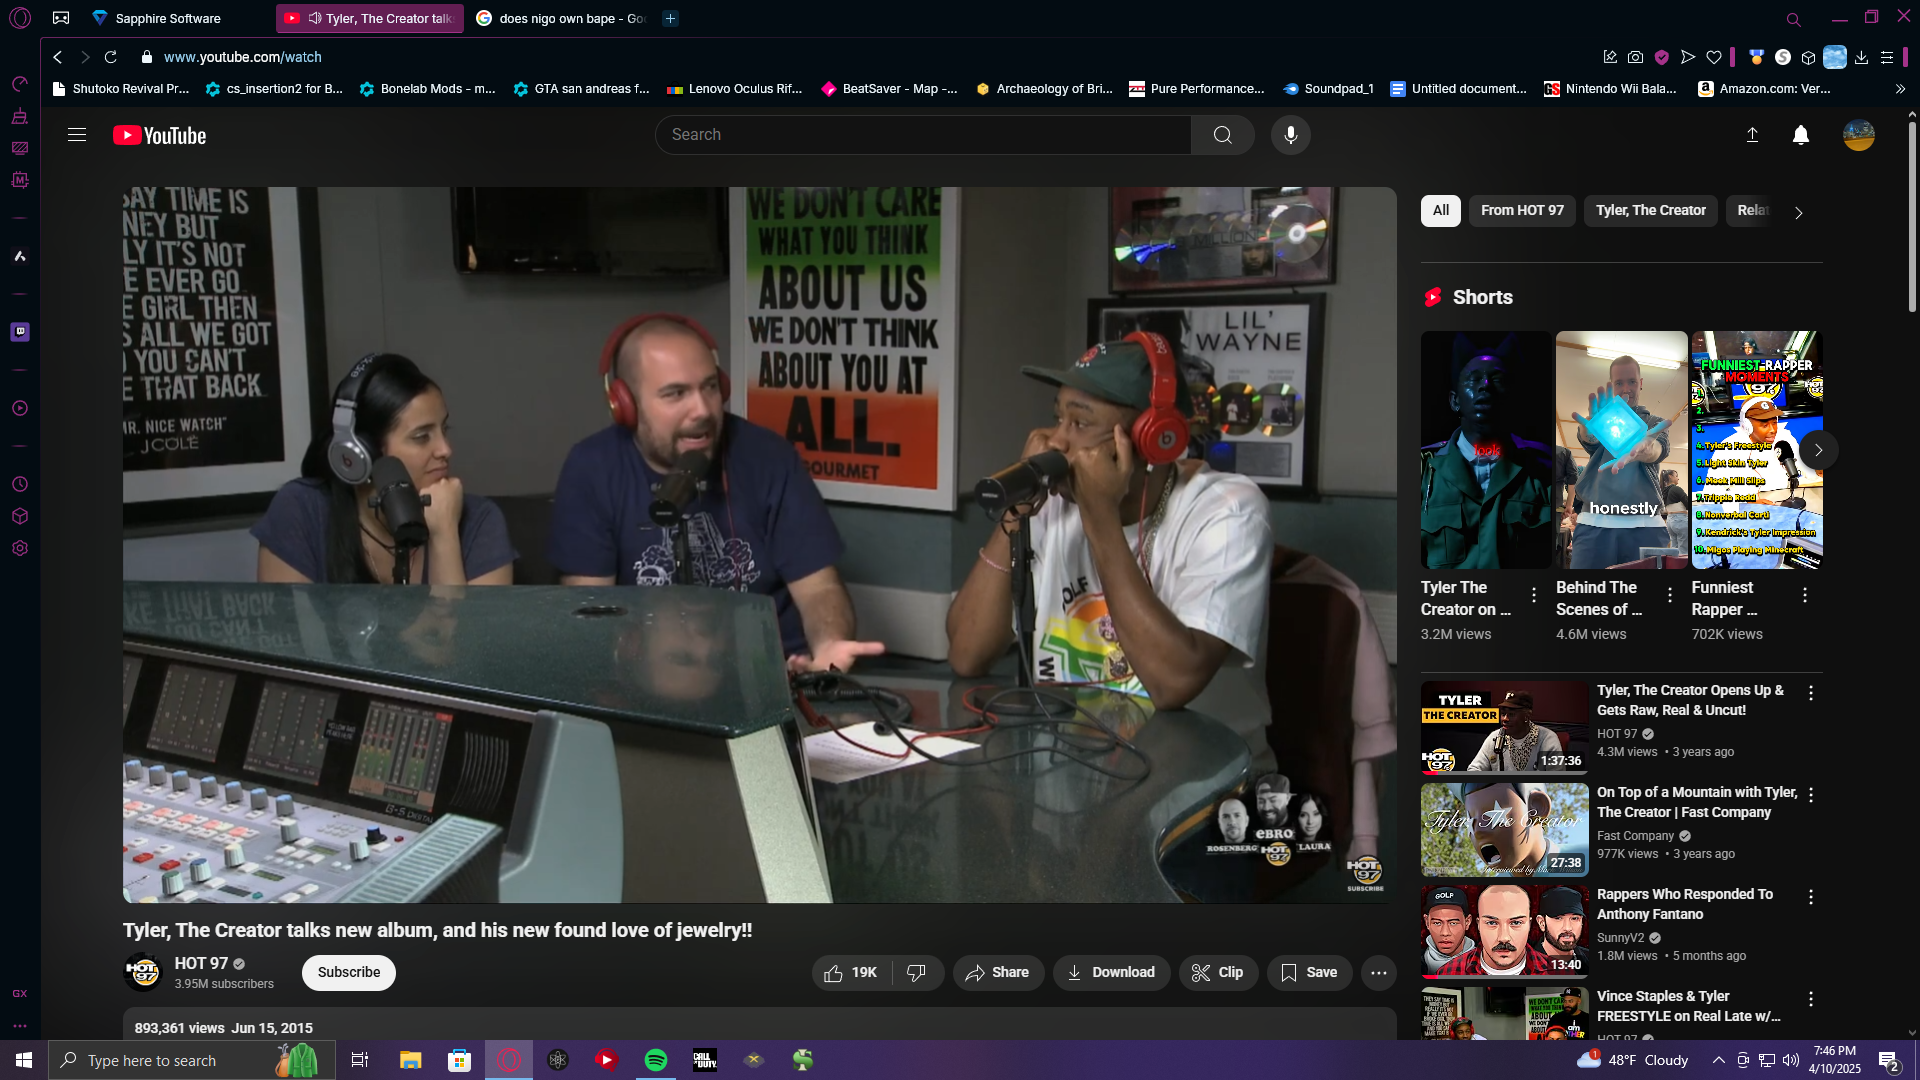The width and height of the screenshot is (1920, 1080).
Task: Subscribe to HOT 97 channel
Action: [348, 973]
